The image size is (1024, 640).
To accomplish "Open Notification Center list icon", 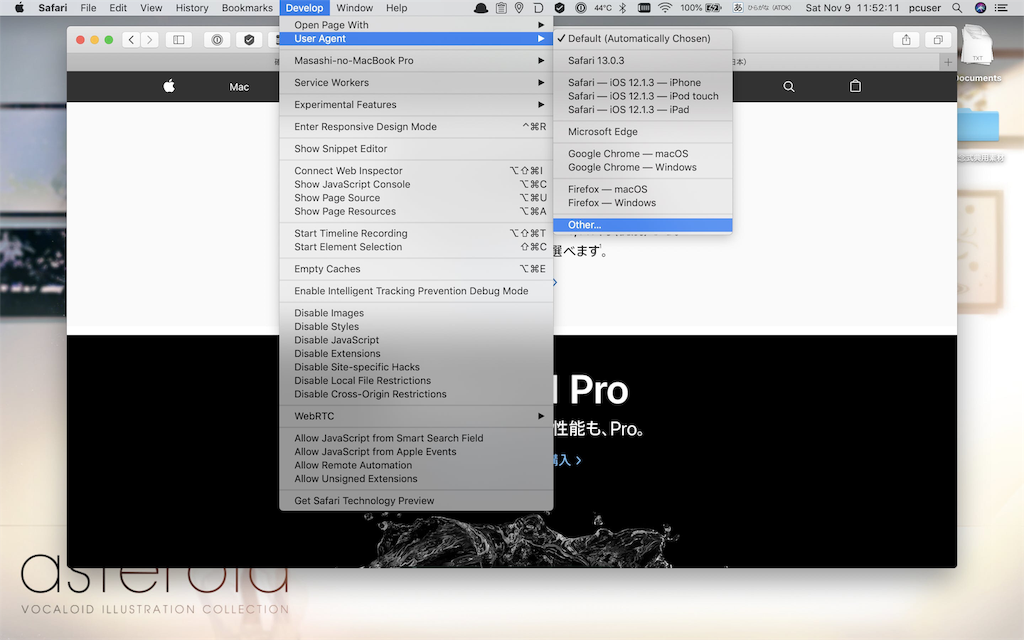I will click(1000, 8).
